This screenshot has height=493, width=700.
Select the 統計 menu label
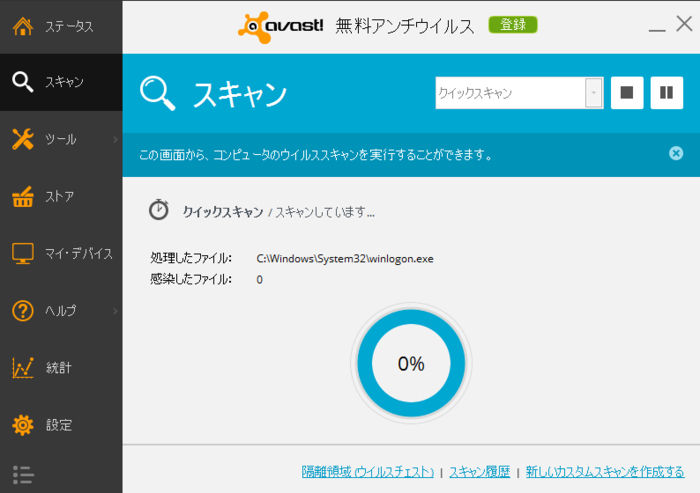pos(58,368)
